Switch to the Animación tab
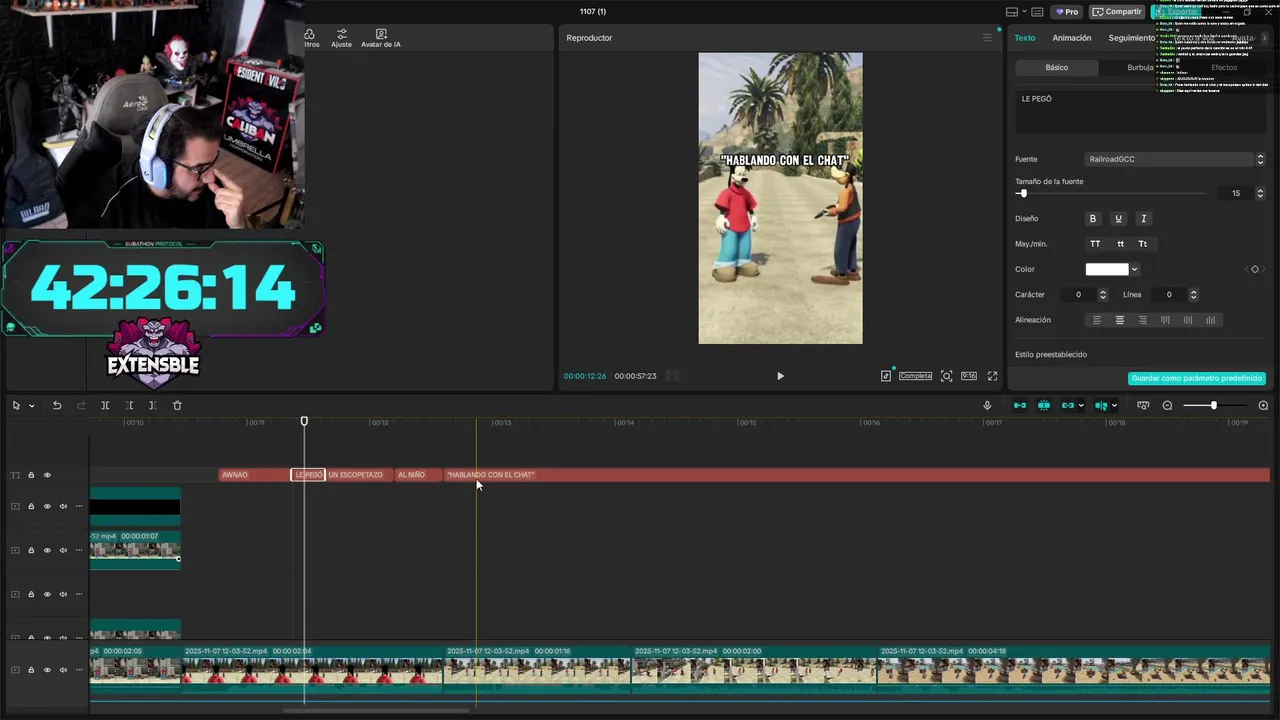 (x=1072, y=38)
